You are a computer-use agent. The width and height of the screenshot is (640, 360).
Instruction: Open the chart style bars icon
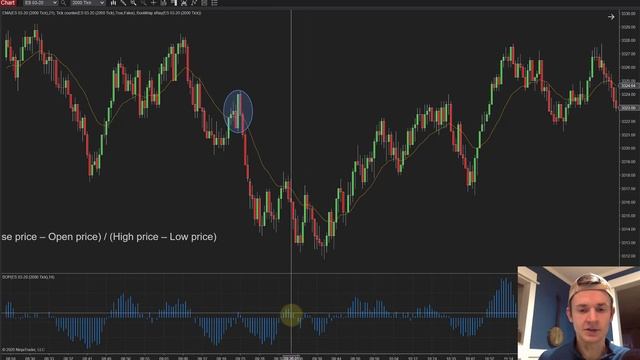113,3
